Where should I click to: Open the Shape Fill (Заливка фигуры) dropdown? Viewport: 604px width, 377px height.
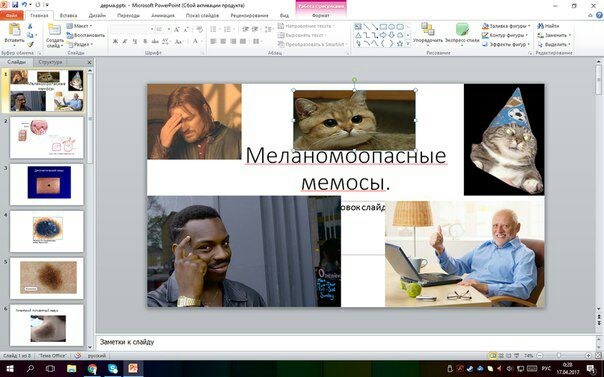506,26
